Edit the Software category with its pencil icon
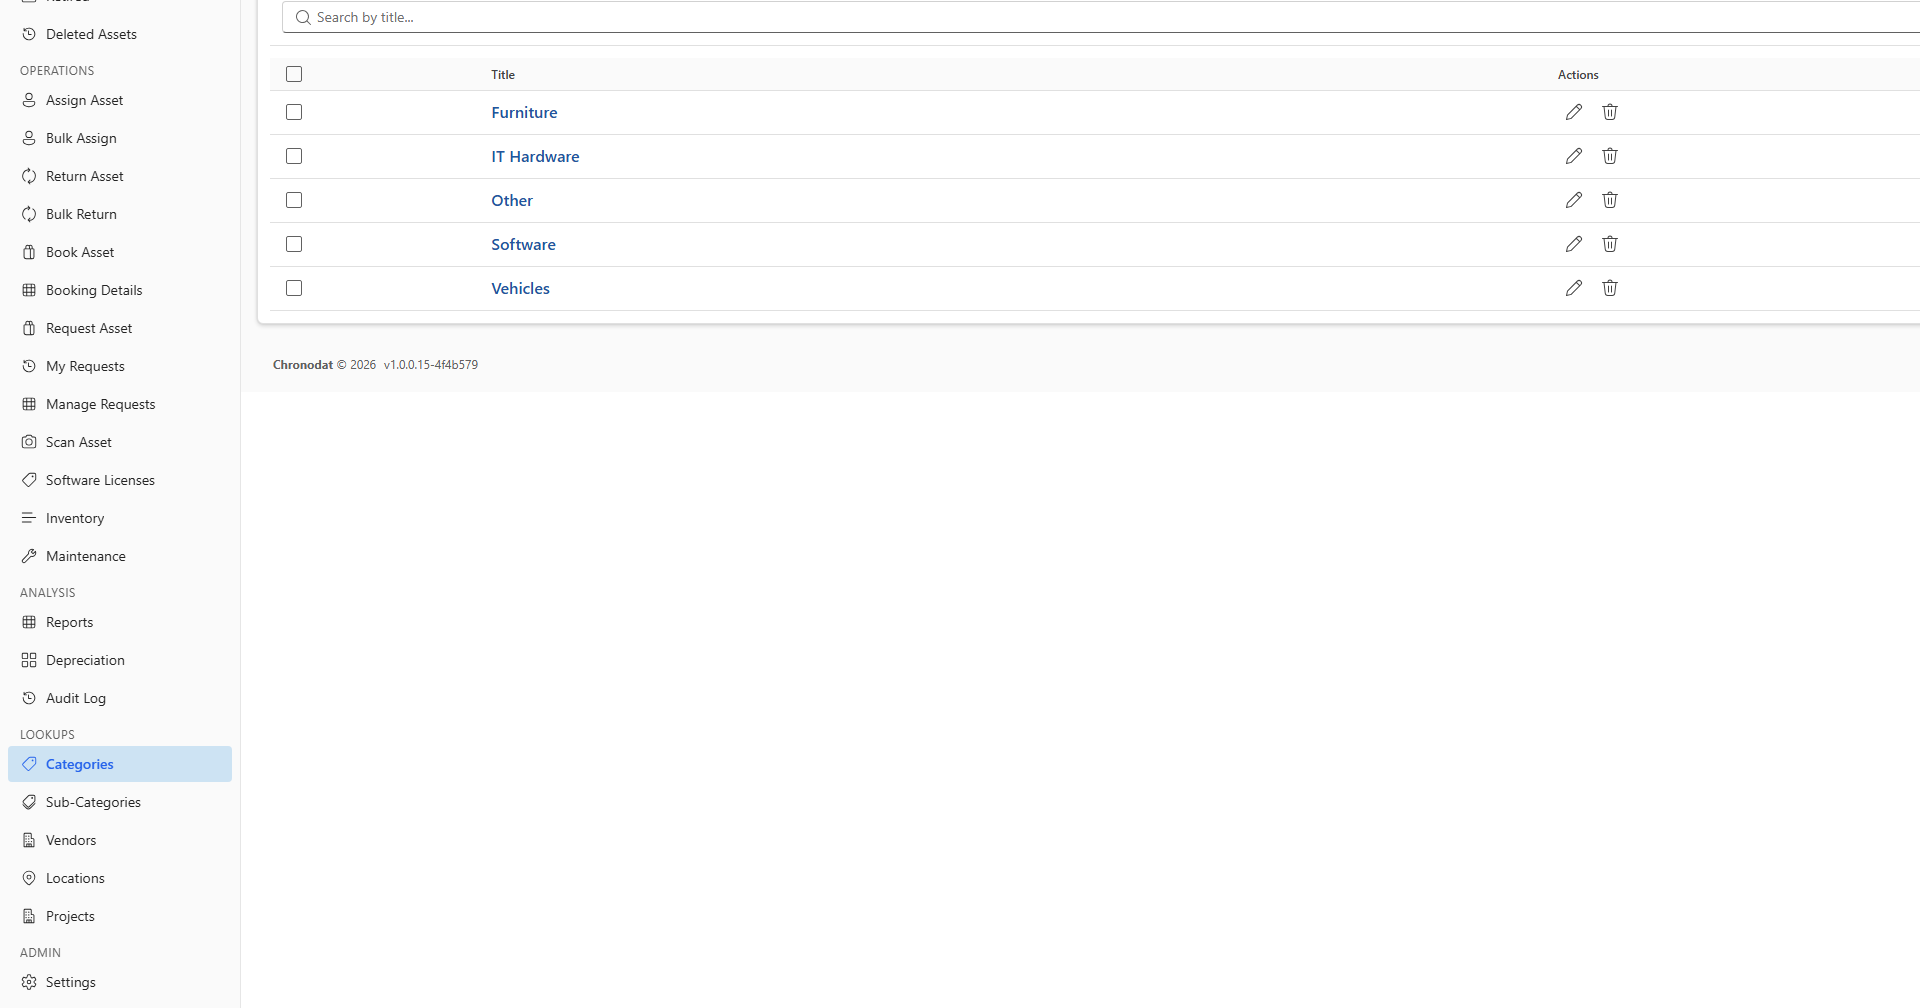 coord(1574,244)
